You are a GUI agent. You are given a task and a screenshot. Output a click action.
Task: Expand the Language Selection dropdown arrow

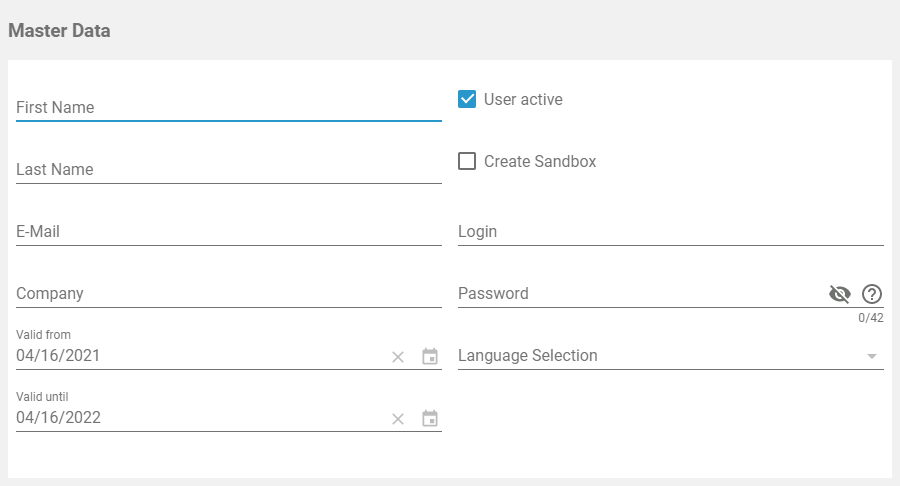[871, 356]
